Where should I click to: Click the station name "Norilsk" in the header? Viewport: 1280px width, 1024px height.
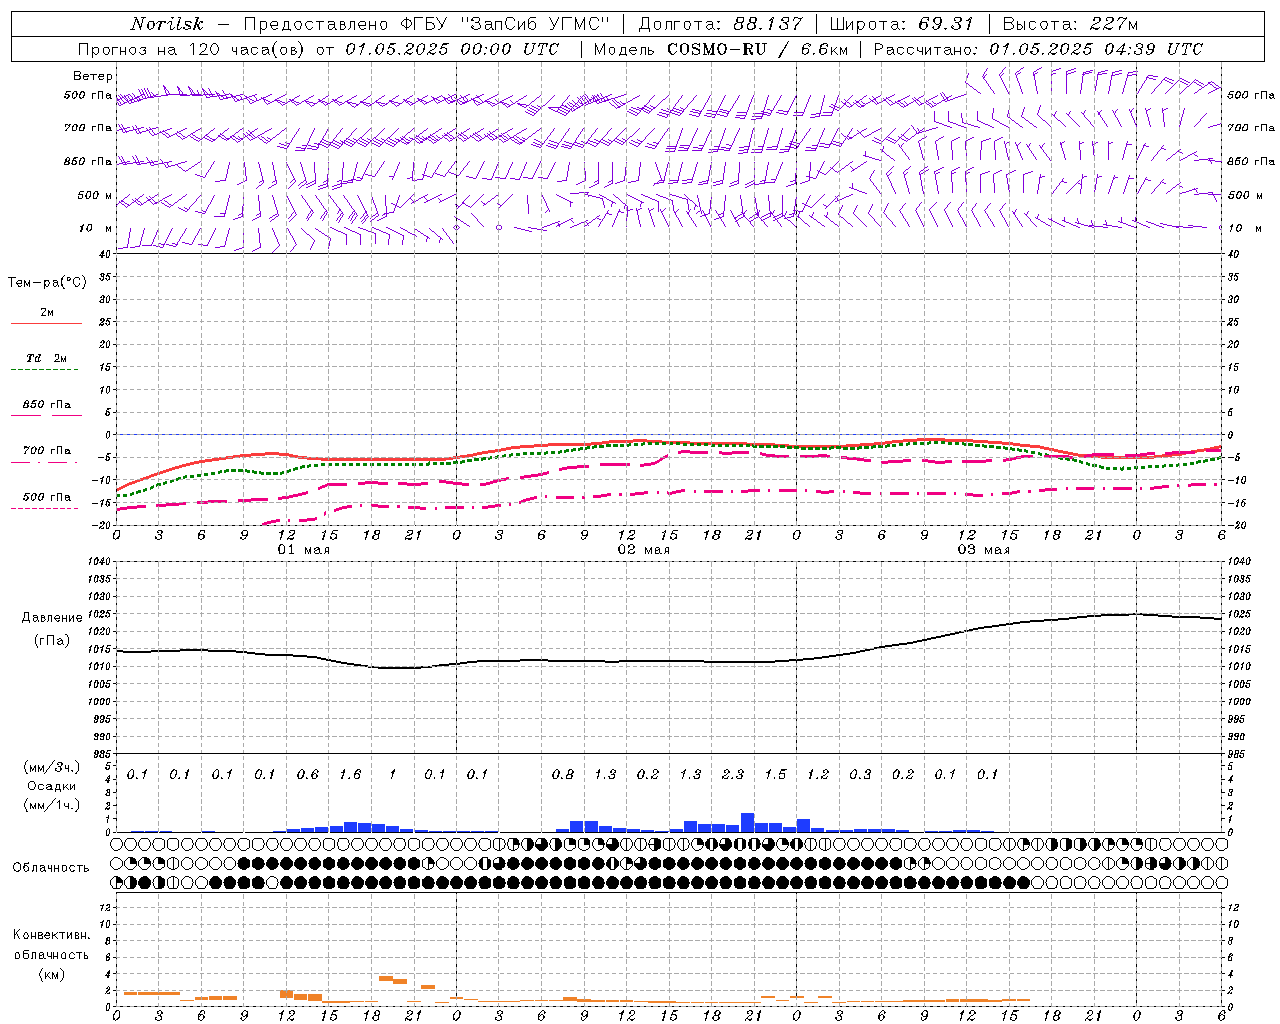point(167,24)
